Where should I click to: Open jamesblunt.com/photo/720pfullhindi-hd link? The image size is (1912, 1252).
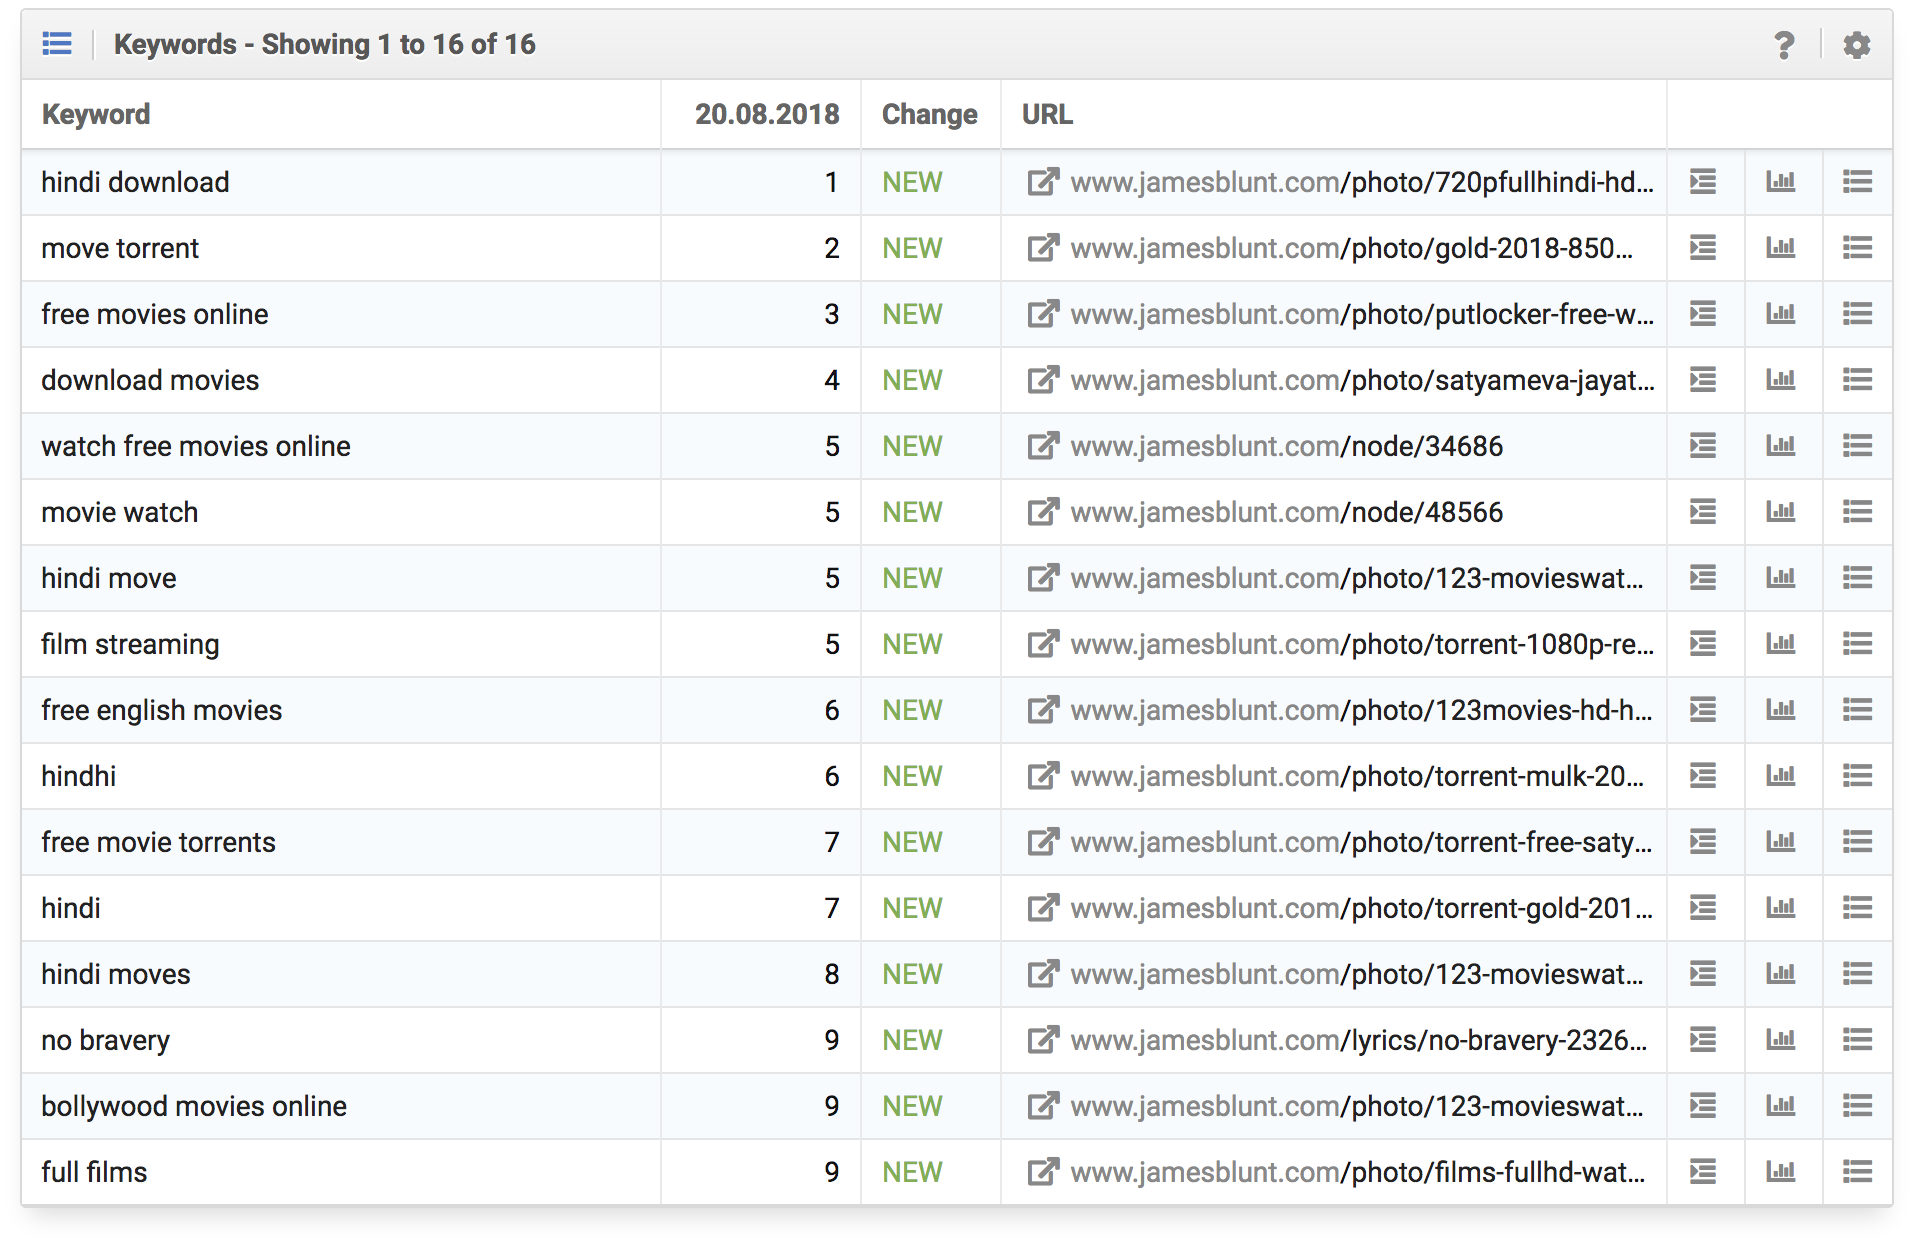tap(1362, 182)
